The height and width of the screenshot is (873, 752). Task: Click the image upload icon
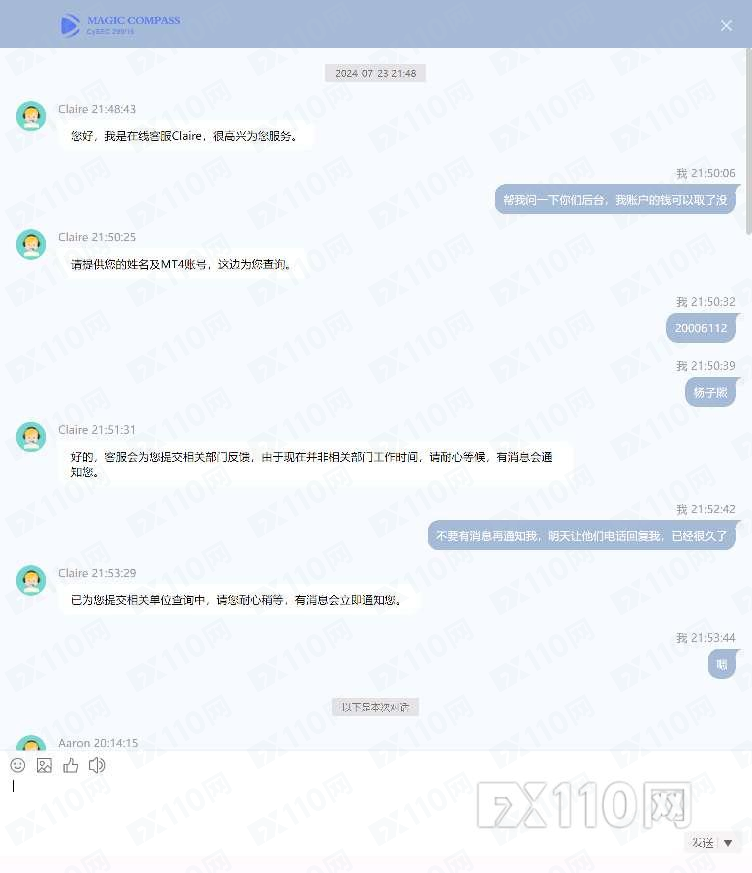[44, 765]
